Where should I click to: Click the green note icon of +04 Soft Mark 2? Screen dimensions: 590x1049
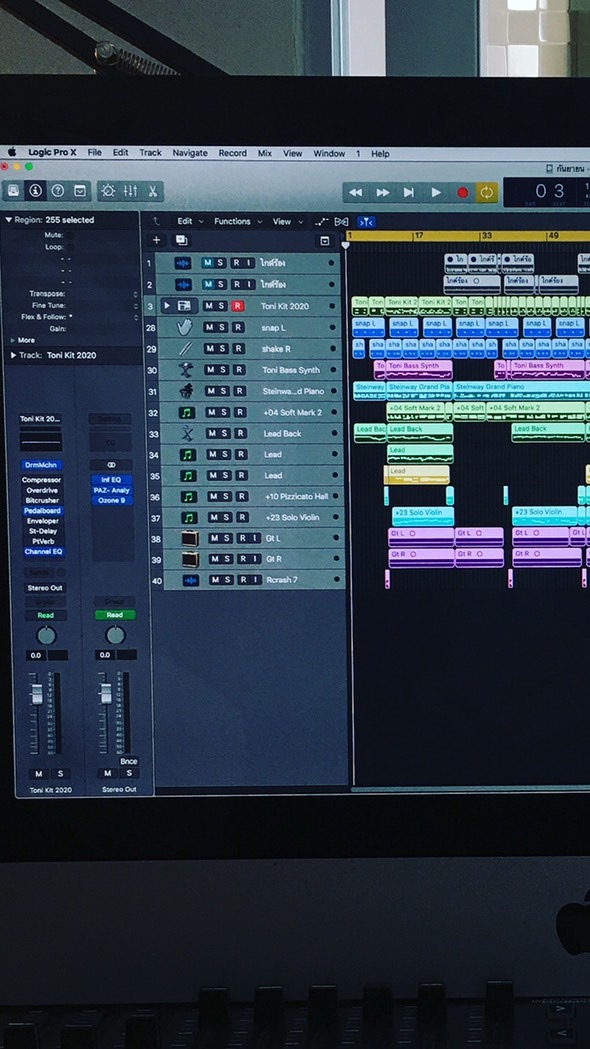click(x=187, y=412)
